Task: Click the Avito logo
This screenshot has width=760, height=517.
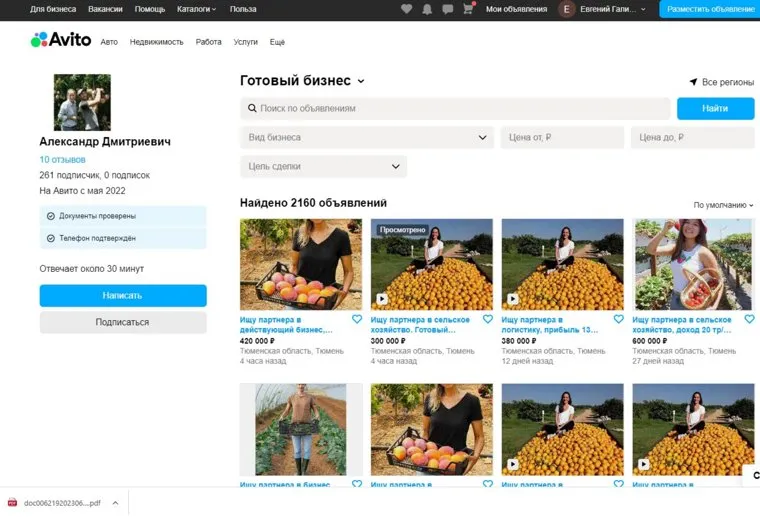Action: click(61, 40)
